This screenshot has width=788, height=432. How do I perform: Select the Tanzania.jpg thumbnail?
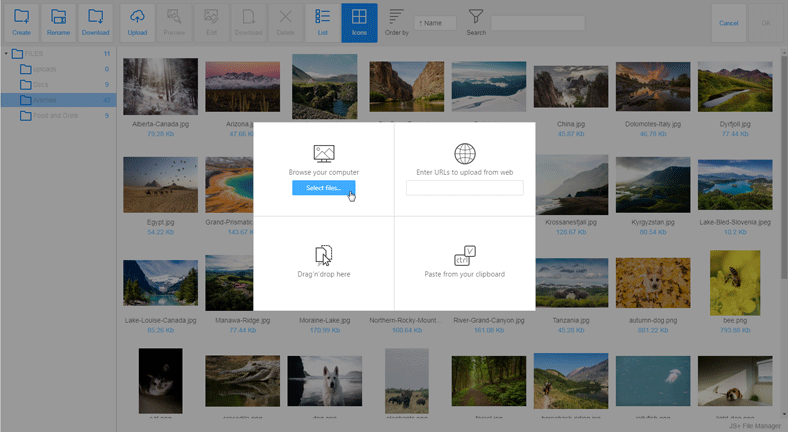coord(571,283)
